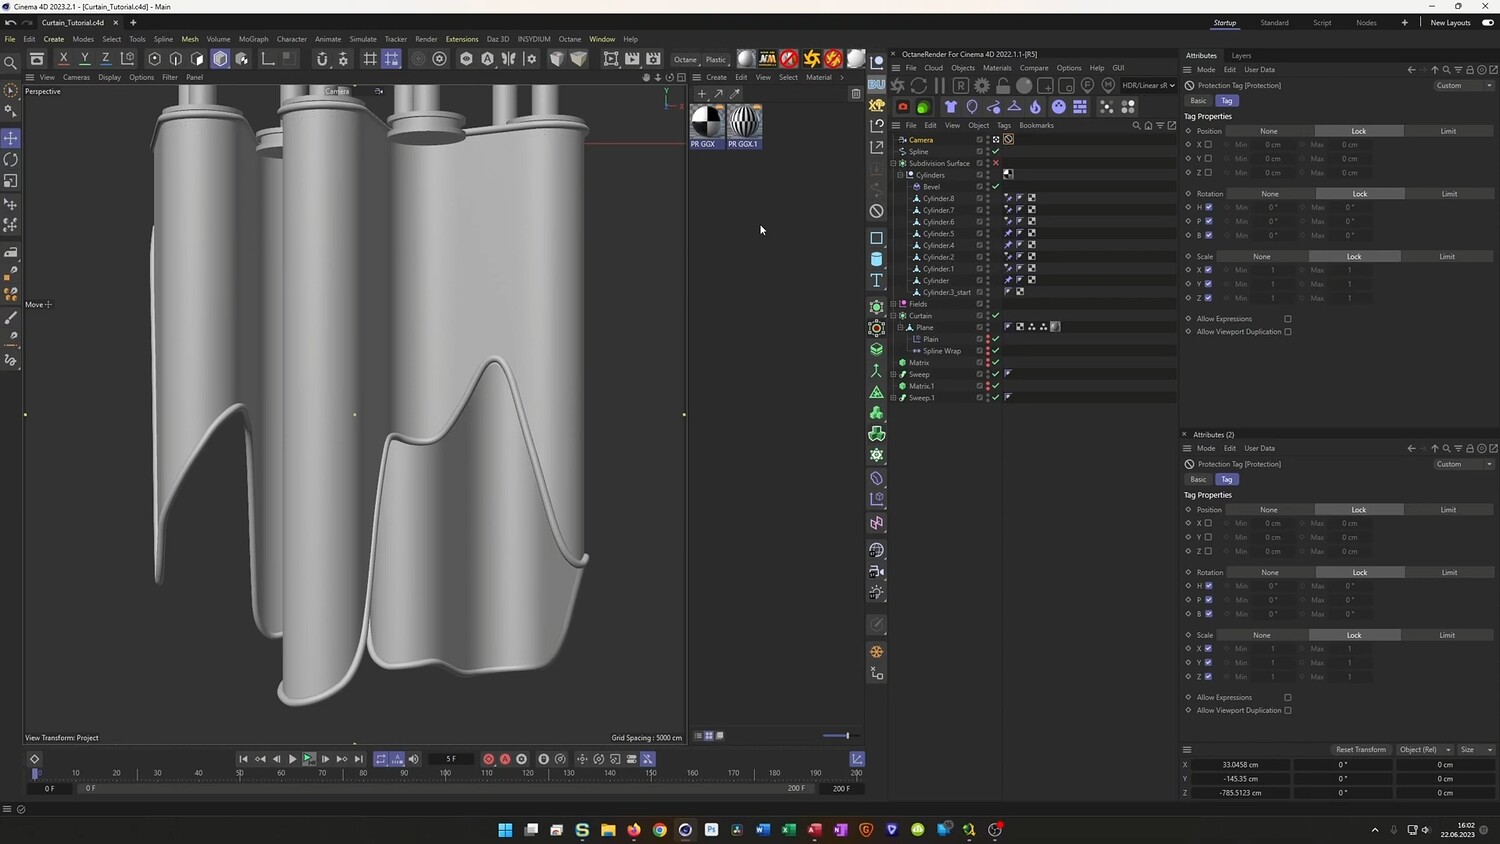Click the record active objects button
The image size is (1500, 844).
point(488,759)
